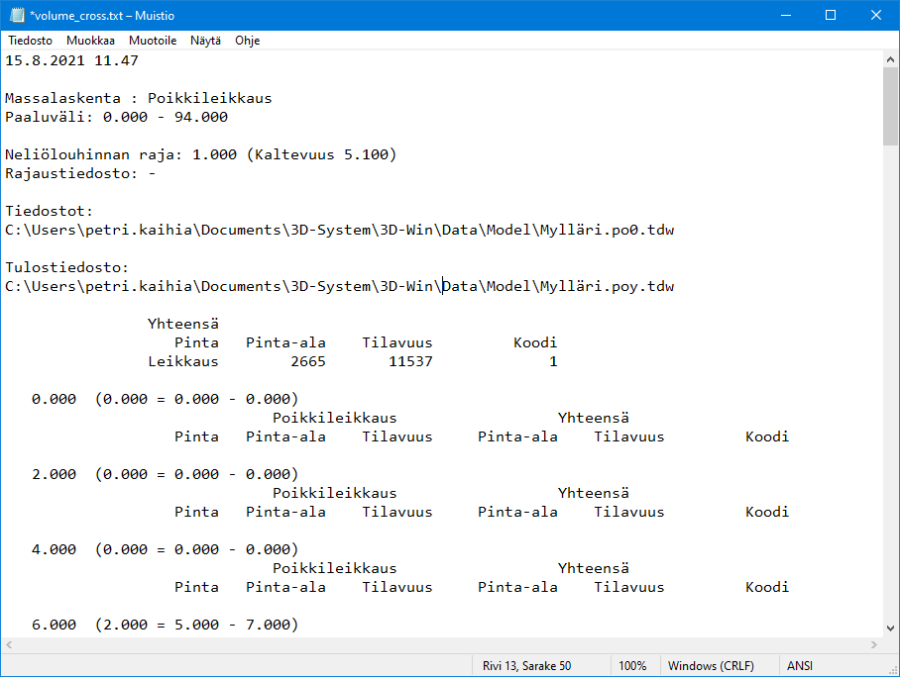Open the Muokkaa menu
The height and width of the screenshot is (677, 900).
[90, 41]
